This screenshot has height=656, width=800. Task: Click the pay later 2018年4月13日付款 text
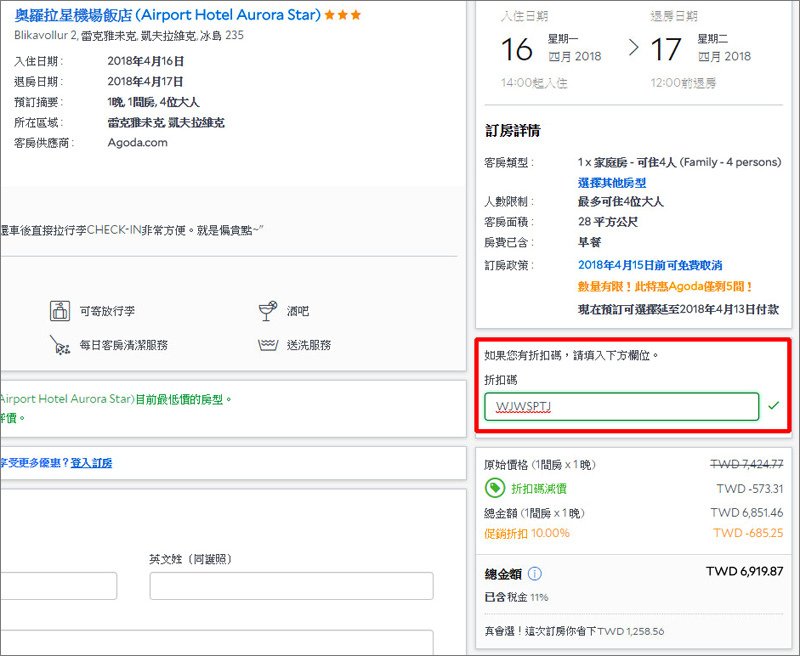pos(679,309)
